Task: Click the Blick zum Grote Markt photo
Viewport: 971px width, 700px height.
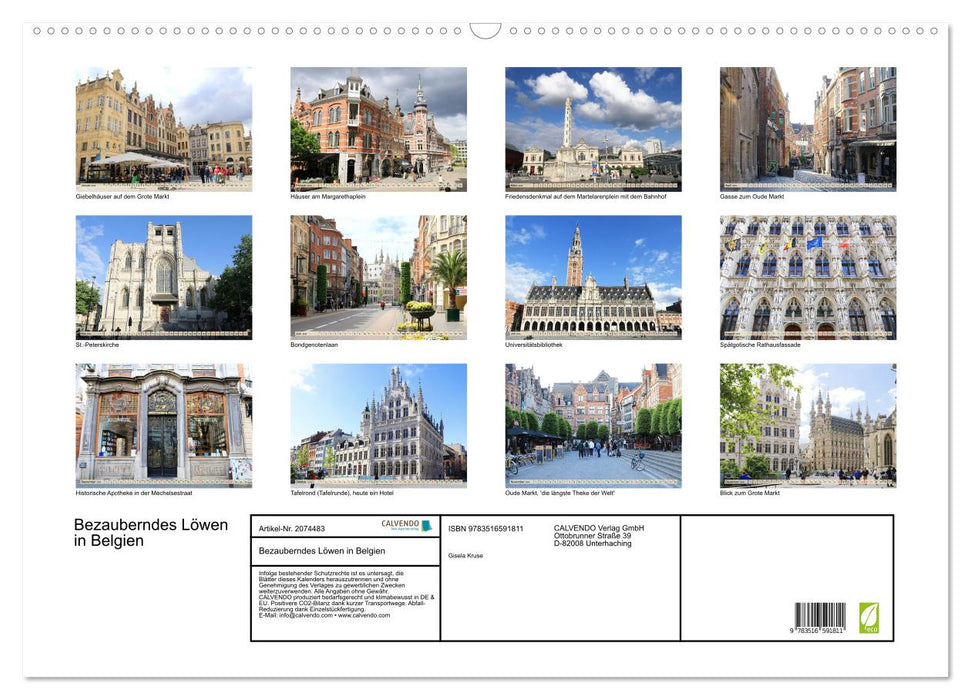Action: [x=807, y=425]
